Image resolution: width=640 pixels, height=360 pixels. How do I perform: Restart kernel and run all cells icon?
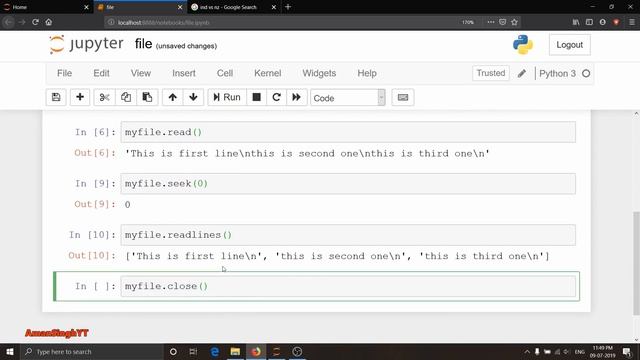pos(296,97)
